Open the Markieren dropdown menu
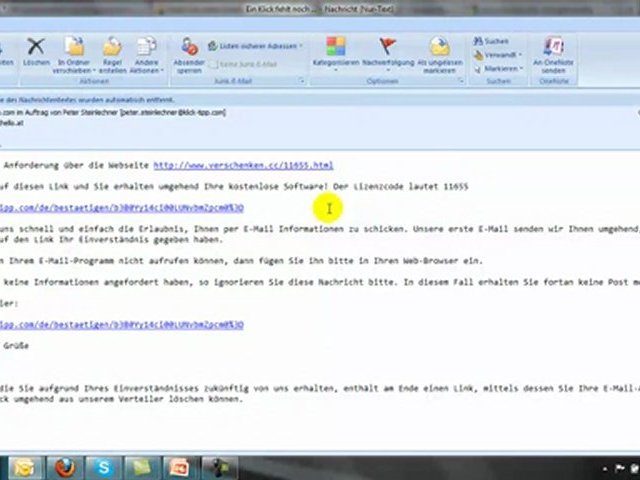 (x=499, y=68)
